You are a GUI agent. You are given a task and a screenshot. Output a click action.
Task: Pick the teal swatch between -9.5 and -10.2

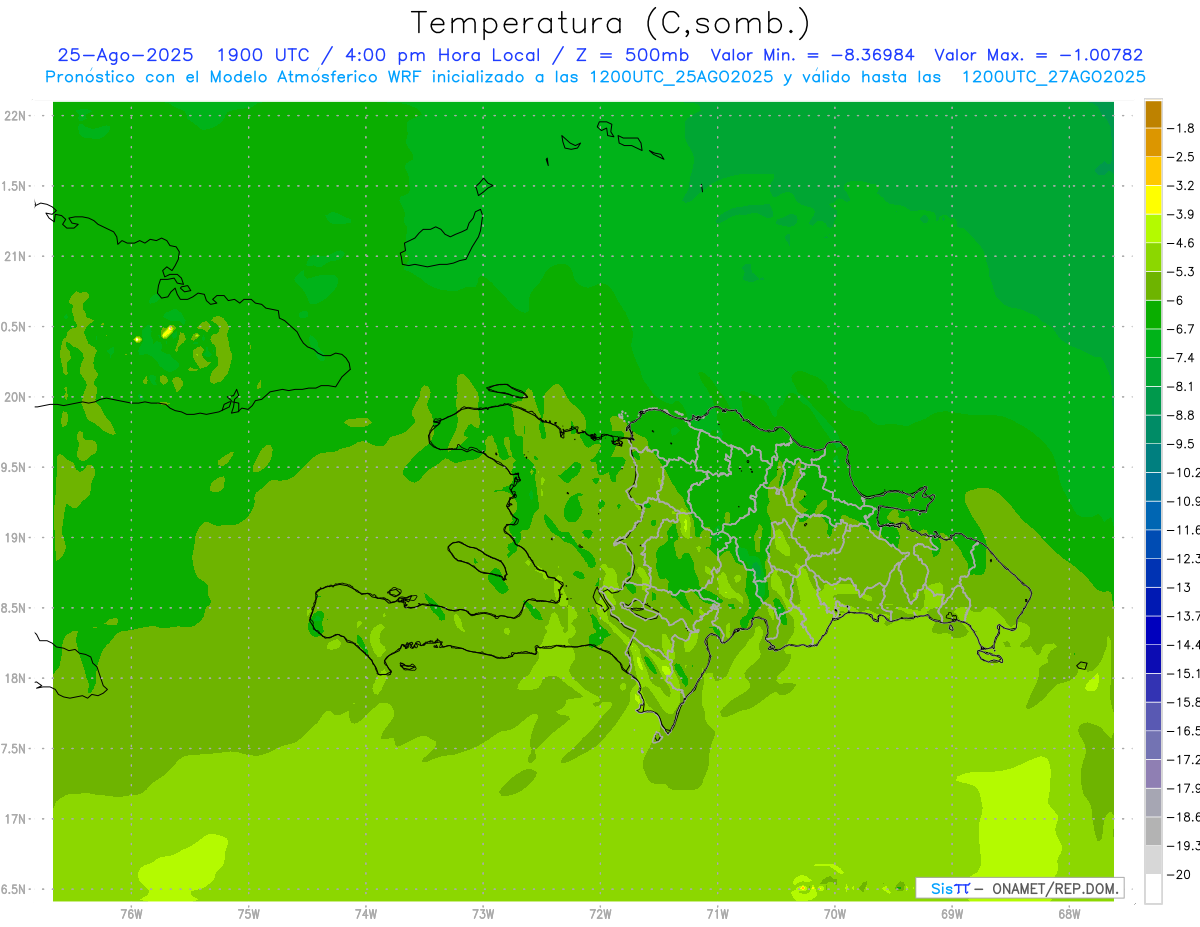coord(1153,458)
